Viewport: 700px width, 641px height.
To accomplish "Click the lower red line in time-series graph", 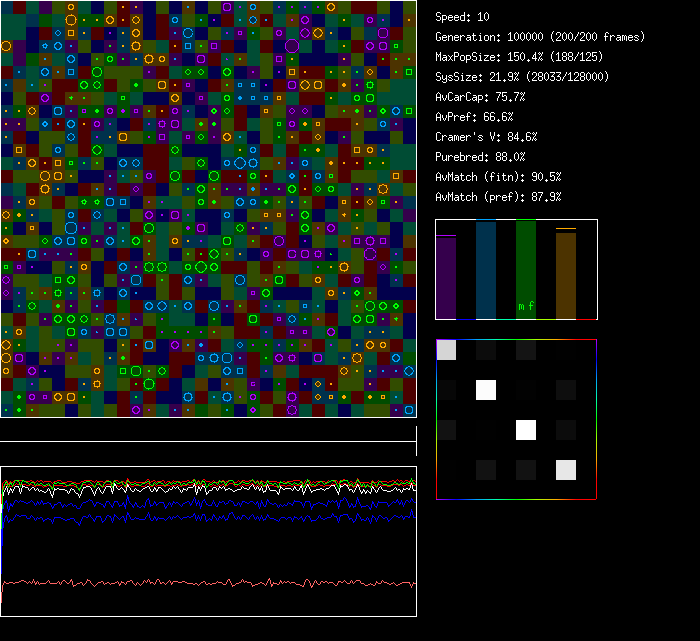I will point(200,582).
